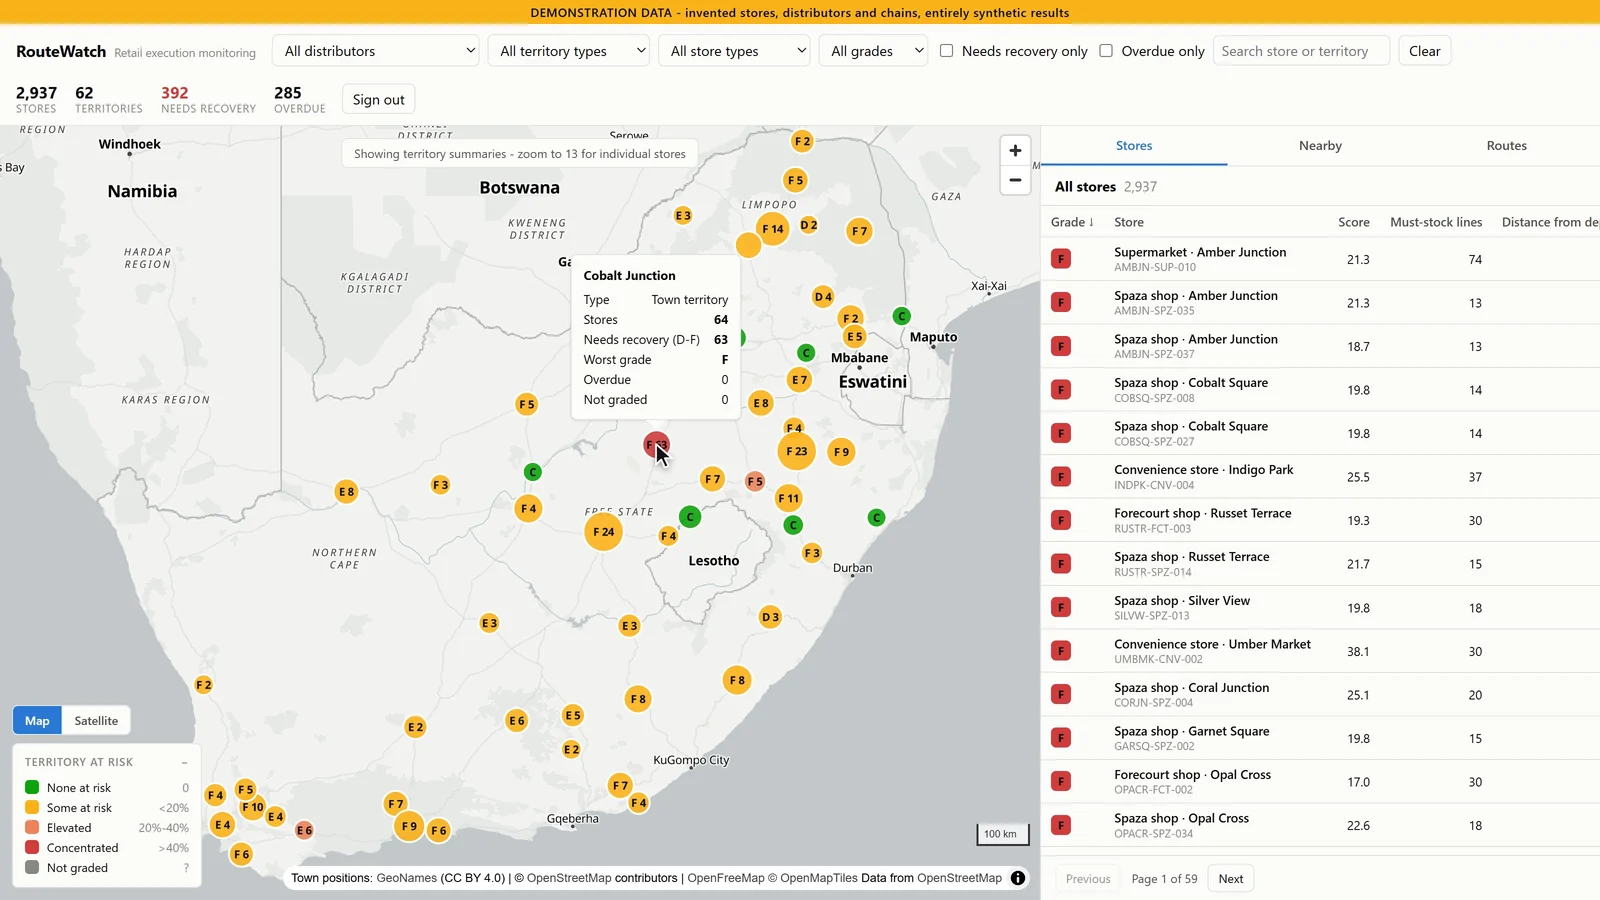Switch base layer to Map

37,721
